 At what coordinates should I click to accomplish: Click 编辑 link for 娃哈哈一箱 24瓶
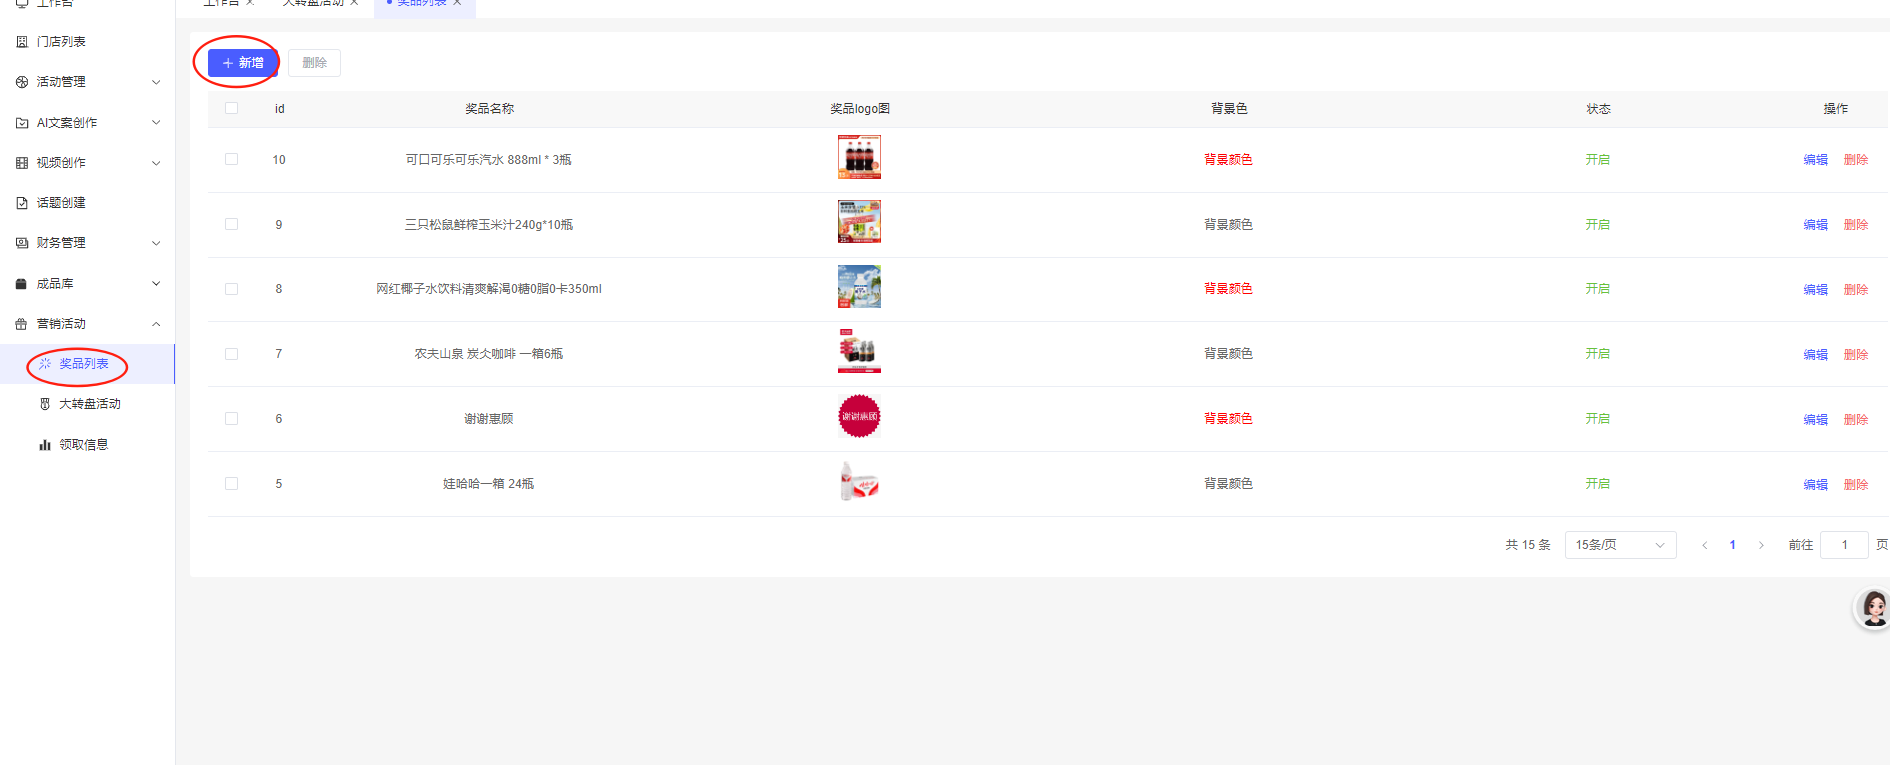click(1815, 485)
